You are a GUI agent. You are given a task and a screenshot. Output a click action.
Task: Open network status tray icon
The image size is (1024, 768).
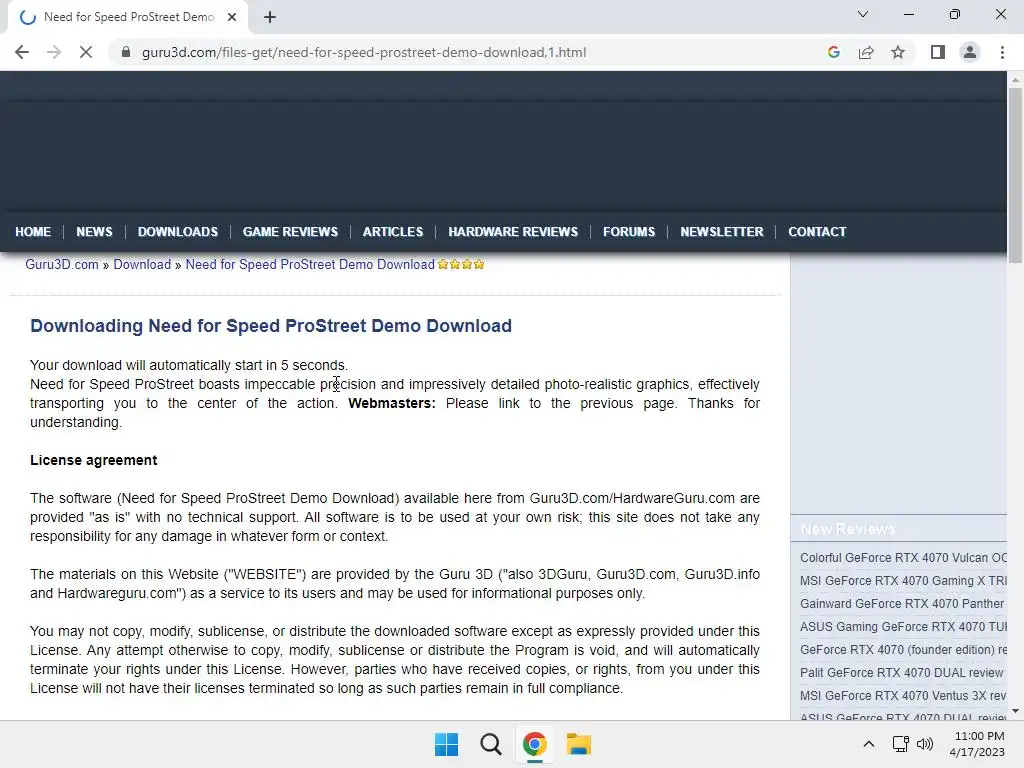[901, 744]
